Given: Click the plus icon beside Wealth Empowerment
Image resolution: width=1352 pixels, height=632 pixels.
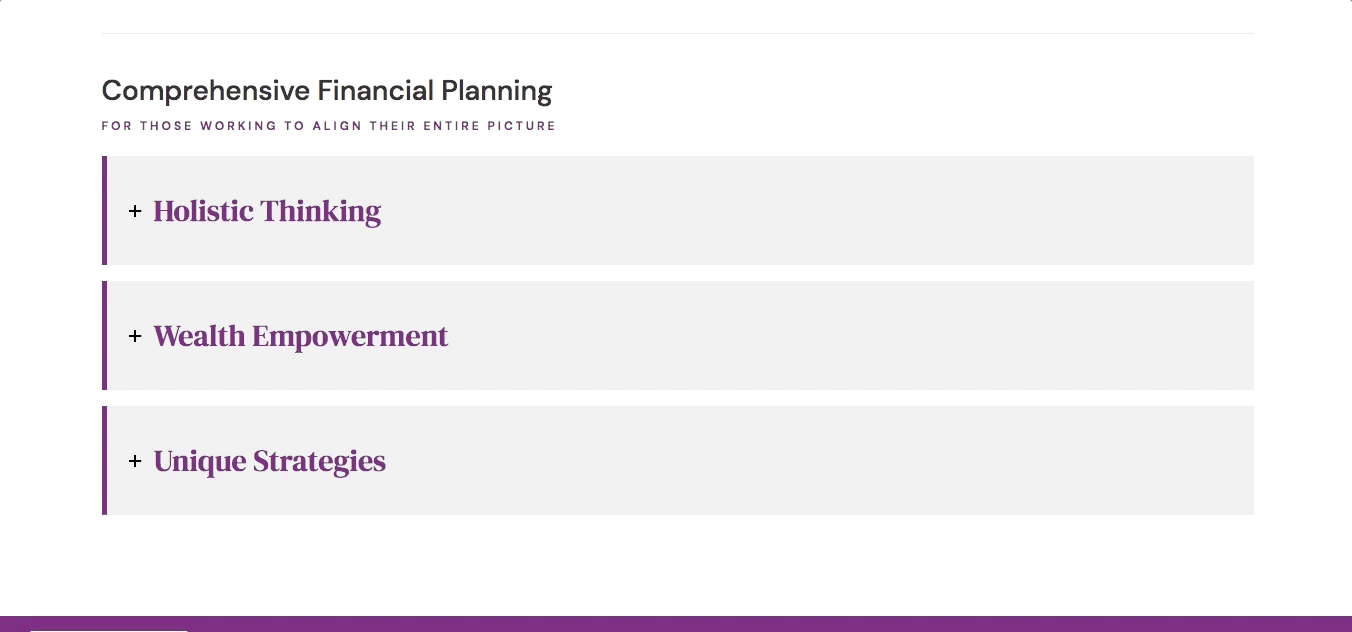Looking at the screenshot, I should tap(135, 336).
